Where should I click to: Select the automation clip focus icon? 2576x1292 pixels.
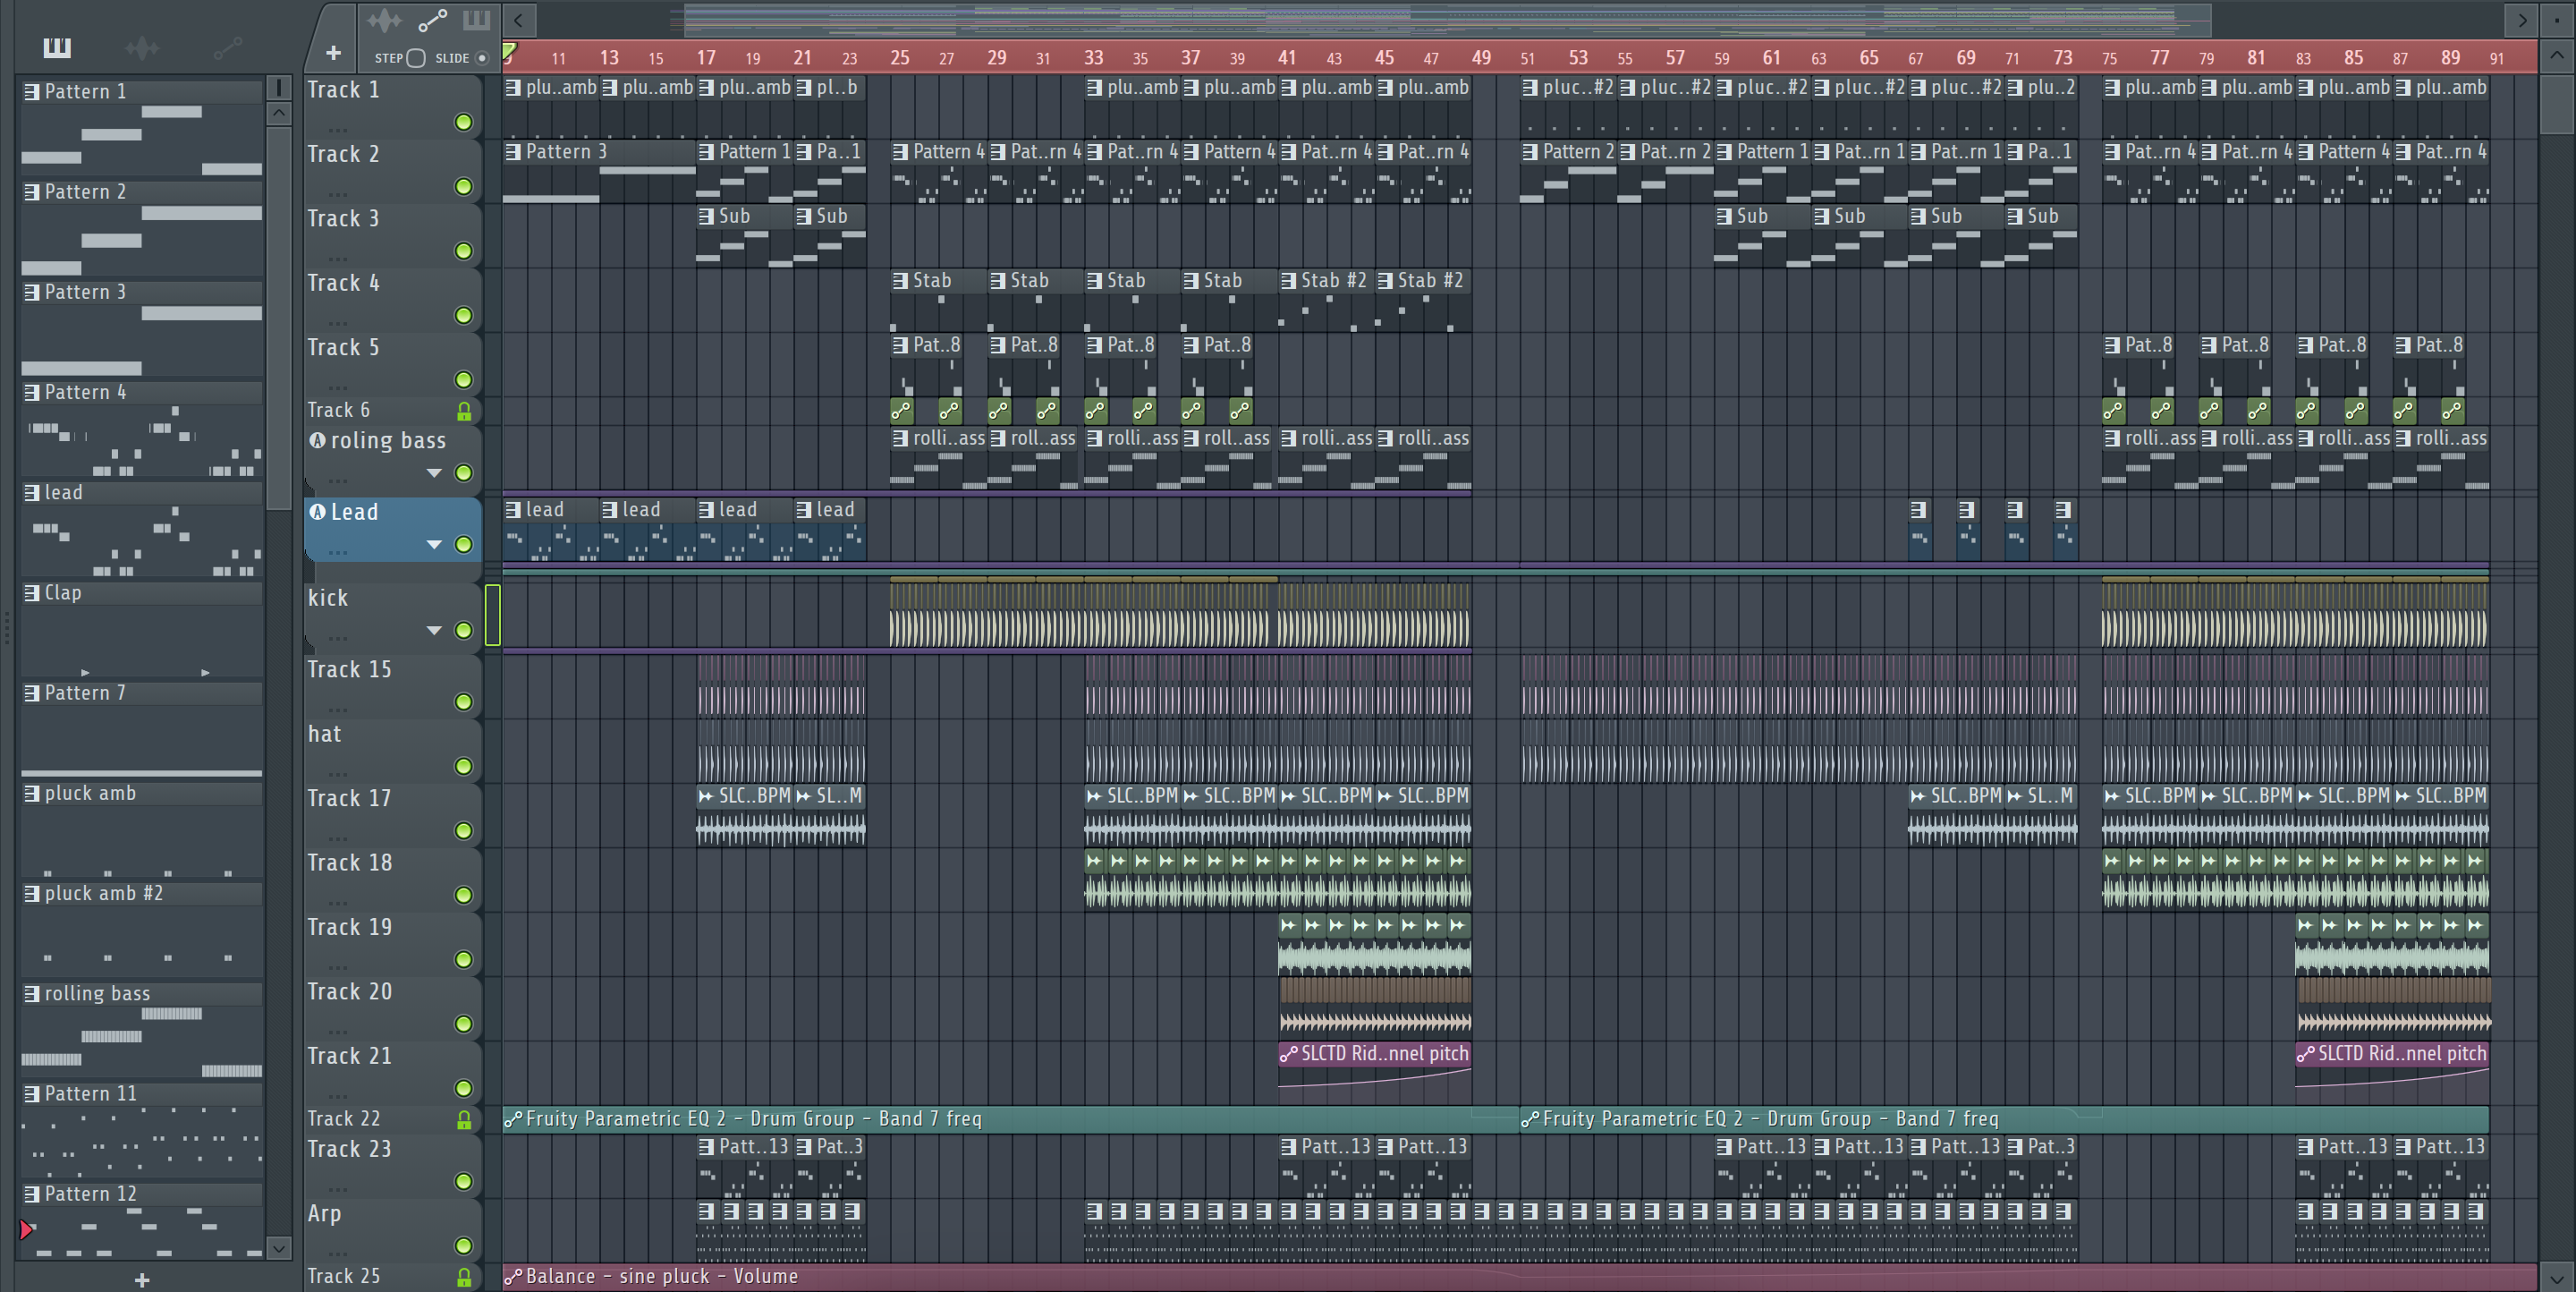pyautogui.click(x=432, y=20)
